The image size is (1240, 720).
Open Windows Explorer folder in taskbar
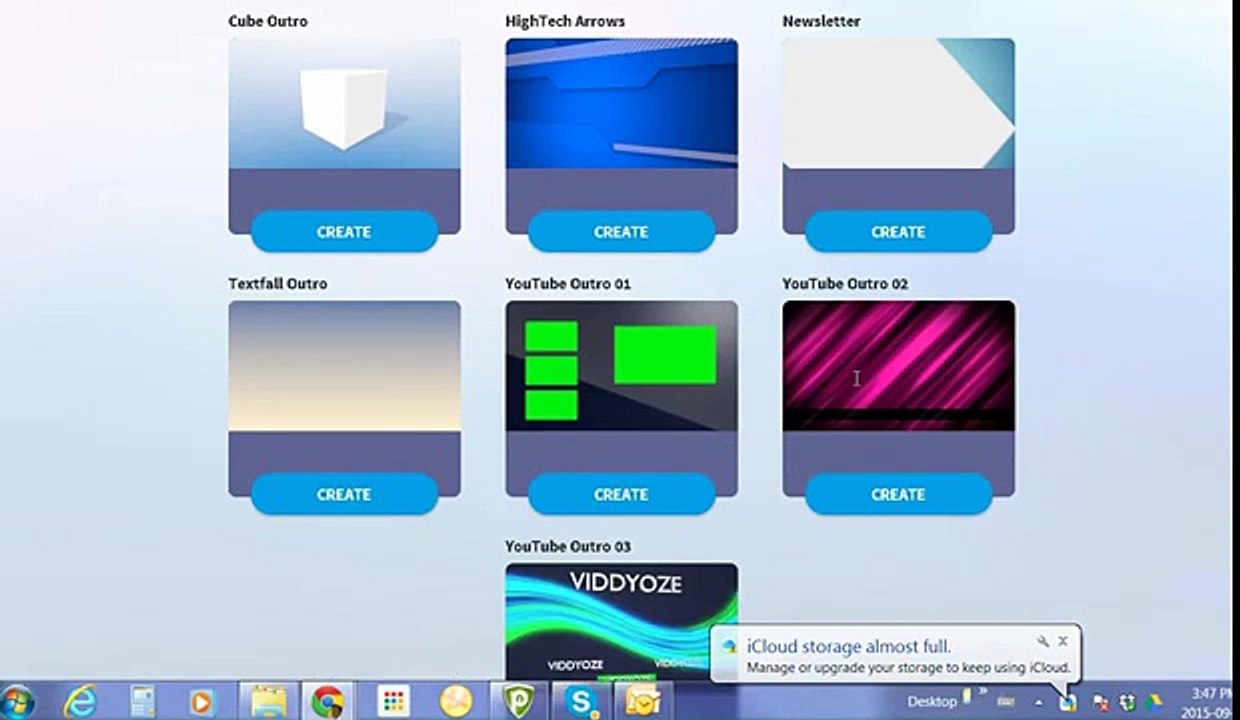[x=268, y=701]
